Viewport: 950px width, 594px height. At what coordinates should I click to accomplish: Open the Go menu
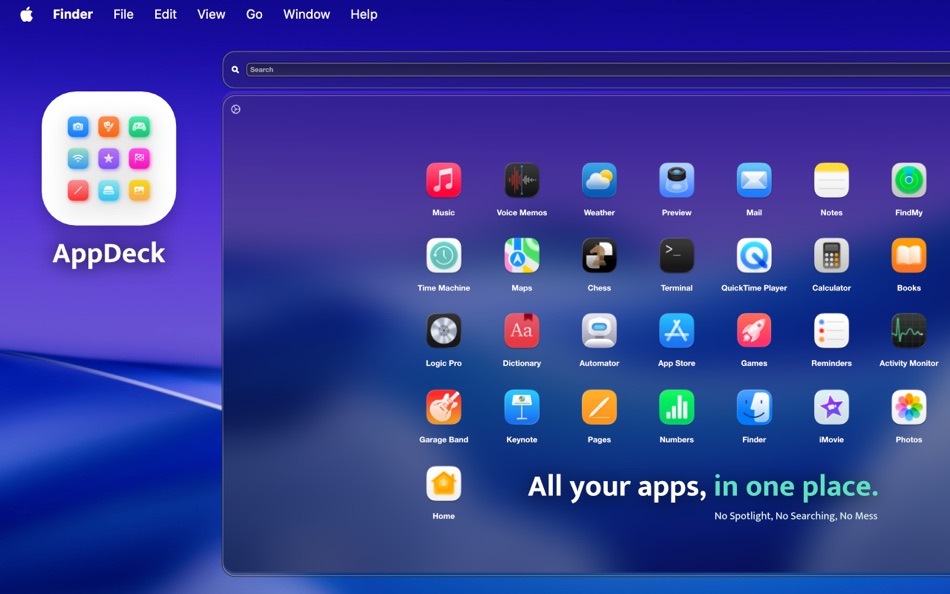(254, 14)
